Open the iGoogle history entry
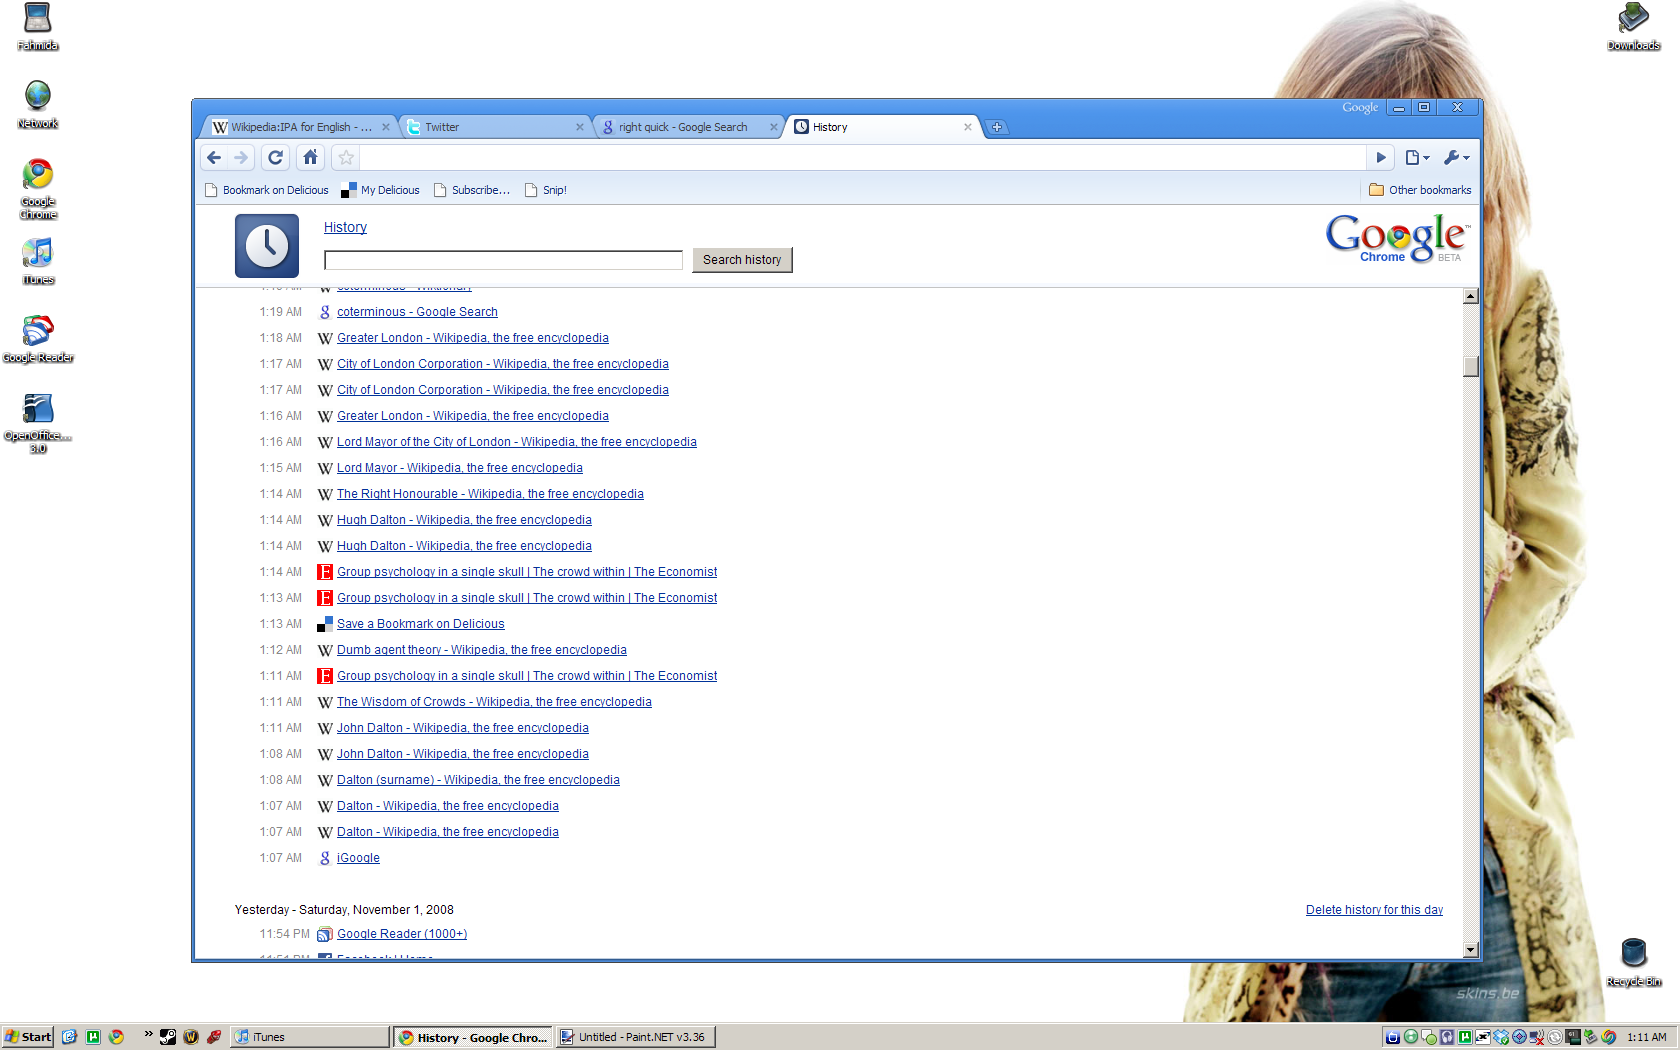Viewport: 1680px width, 1050px height. point(358,858)
